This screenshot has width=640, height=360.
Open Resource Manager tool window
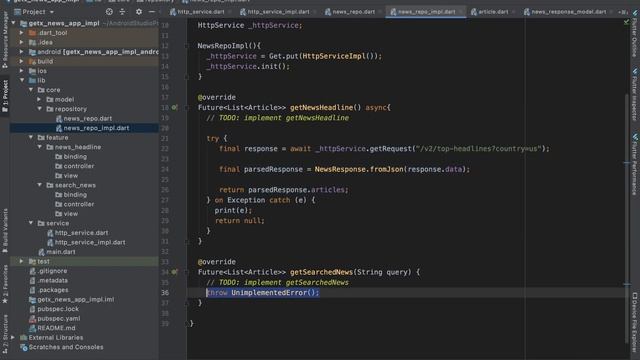pos(5,40)
